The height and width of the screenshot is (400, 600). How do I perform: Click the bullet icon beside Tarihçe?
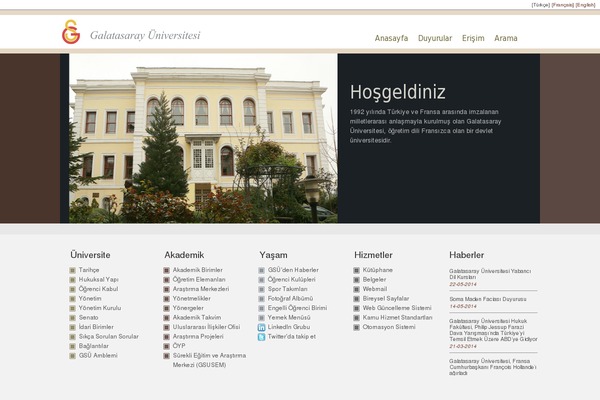(72, 270)
